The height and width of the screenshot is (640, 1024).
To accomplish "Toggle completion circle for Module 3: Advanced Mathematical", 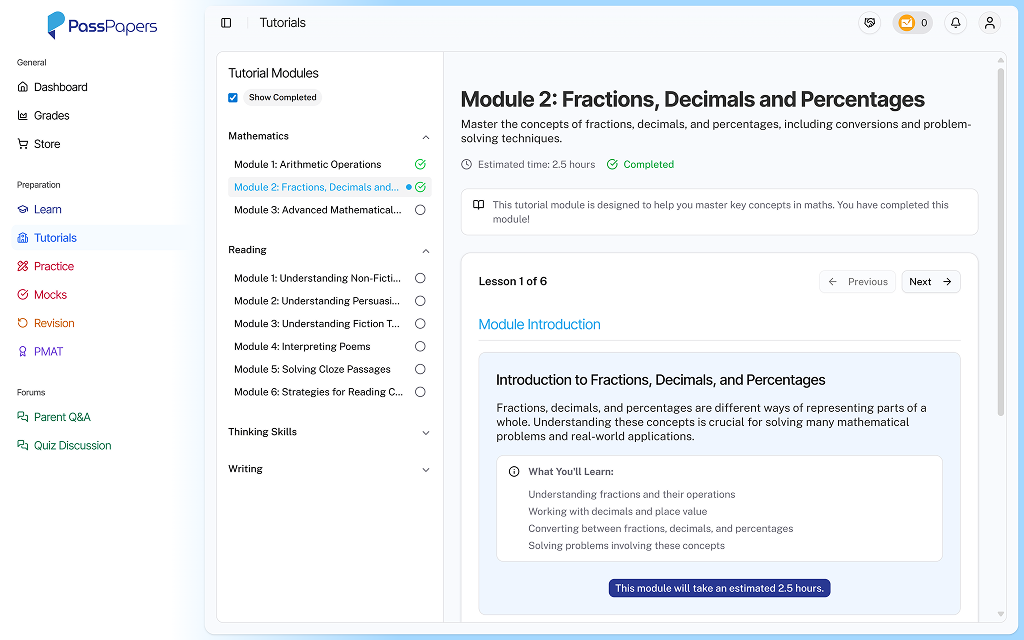I will tap(420, 210).
